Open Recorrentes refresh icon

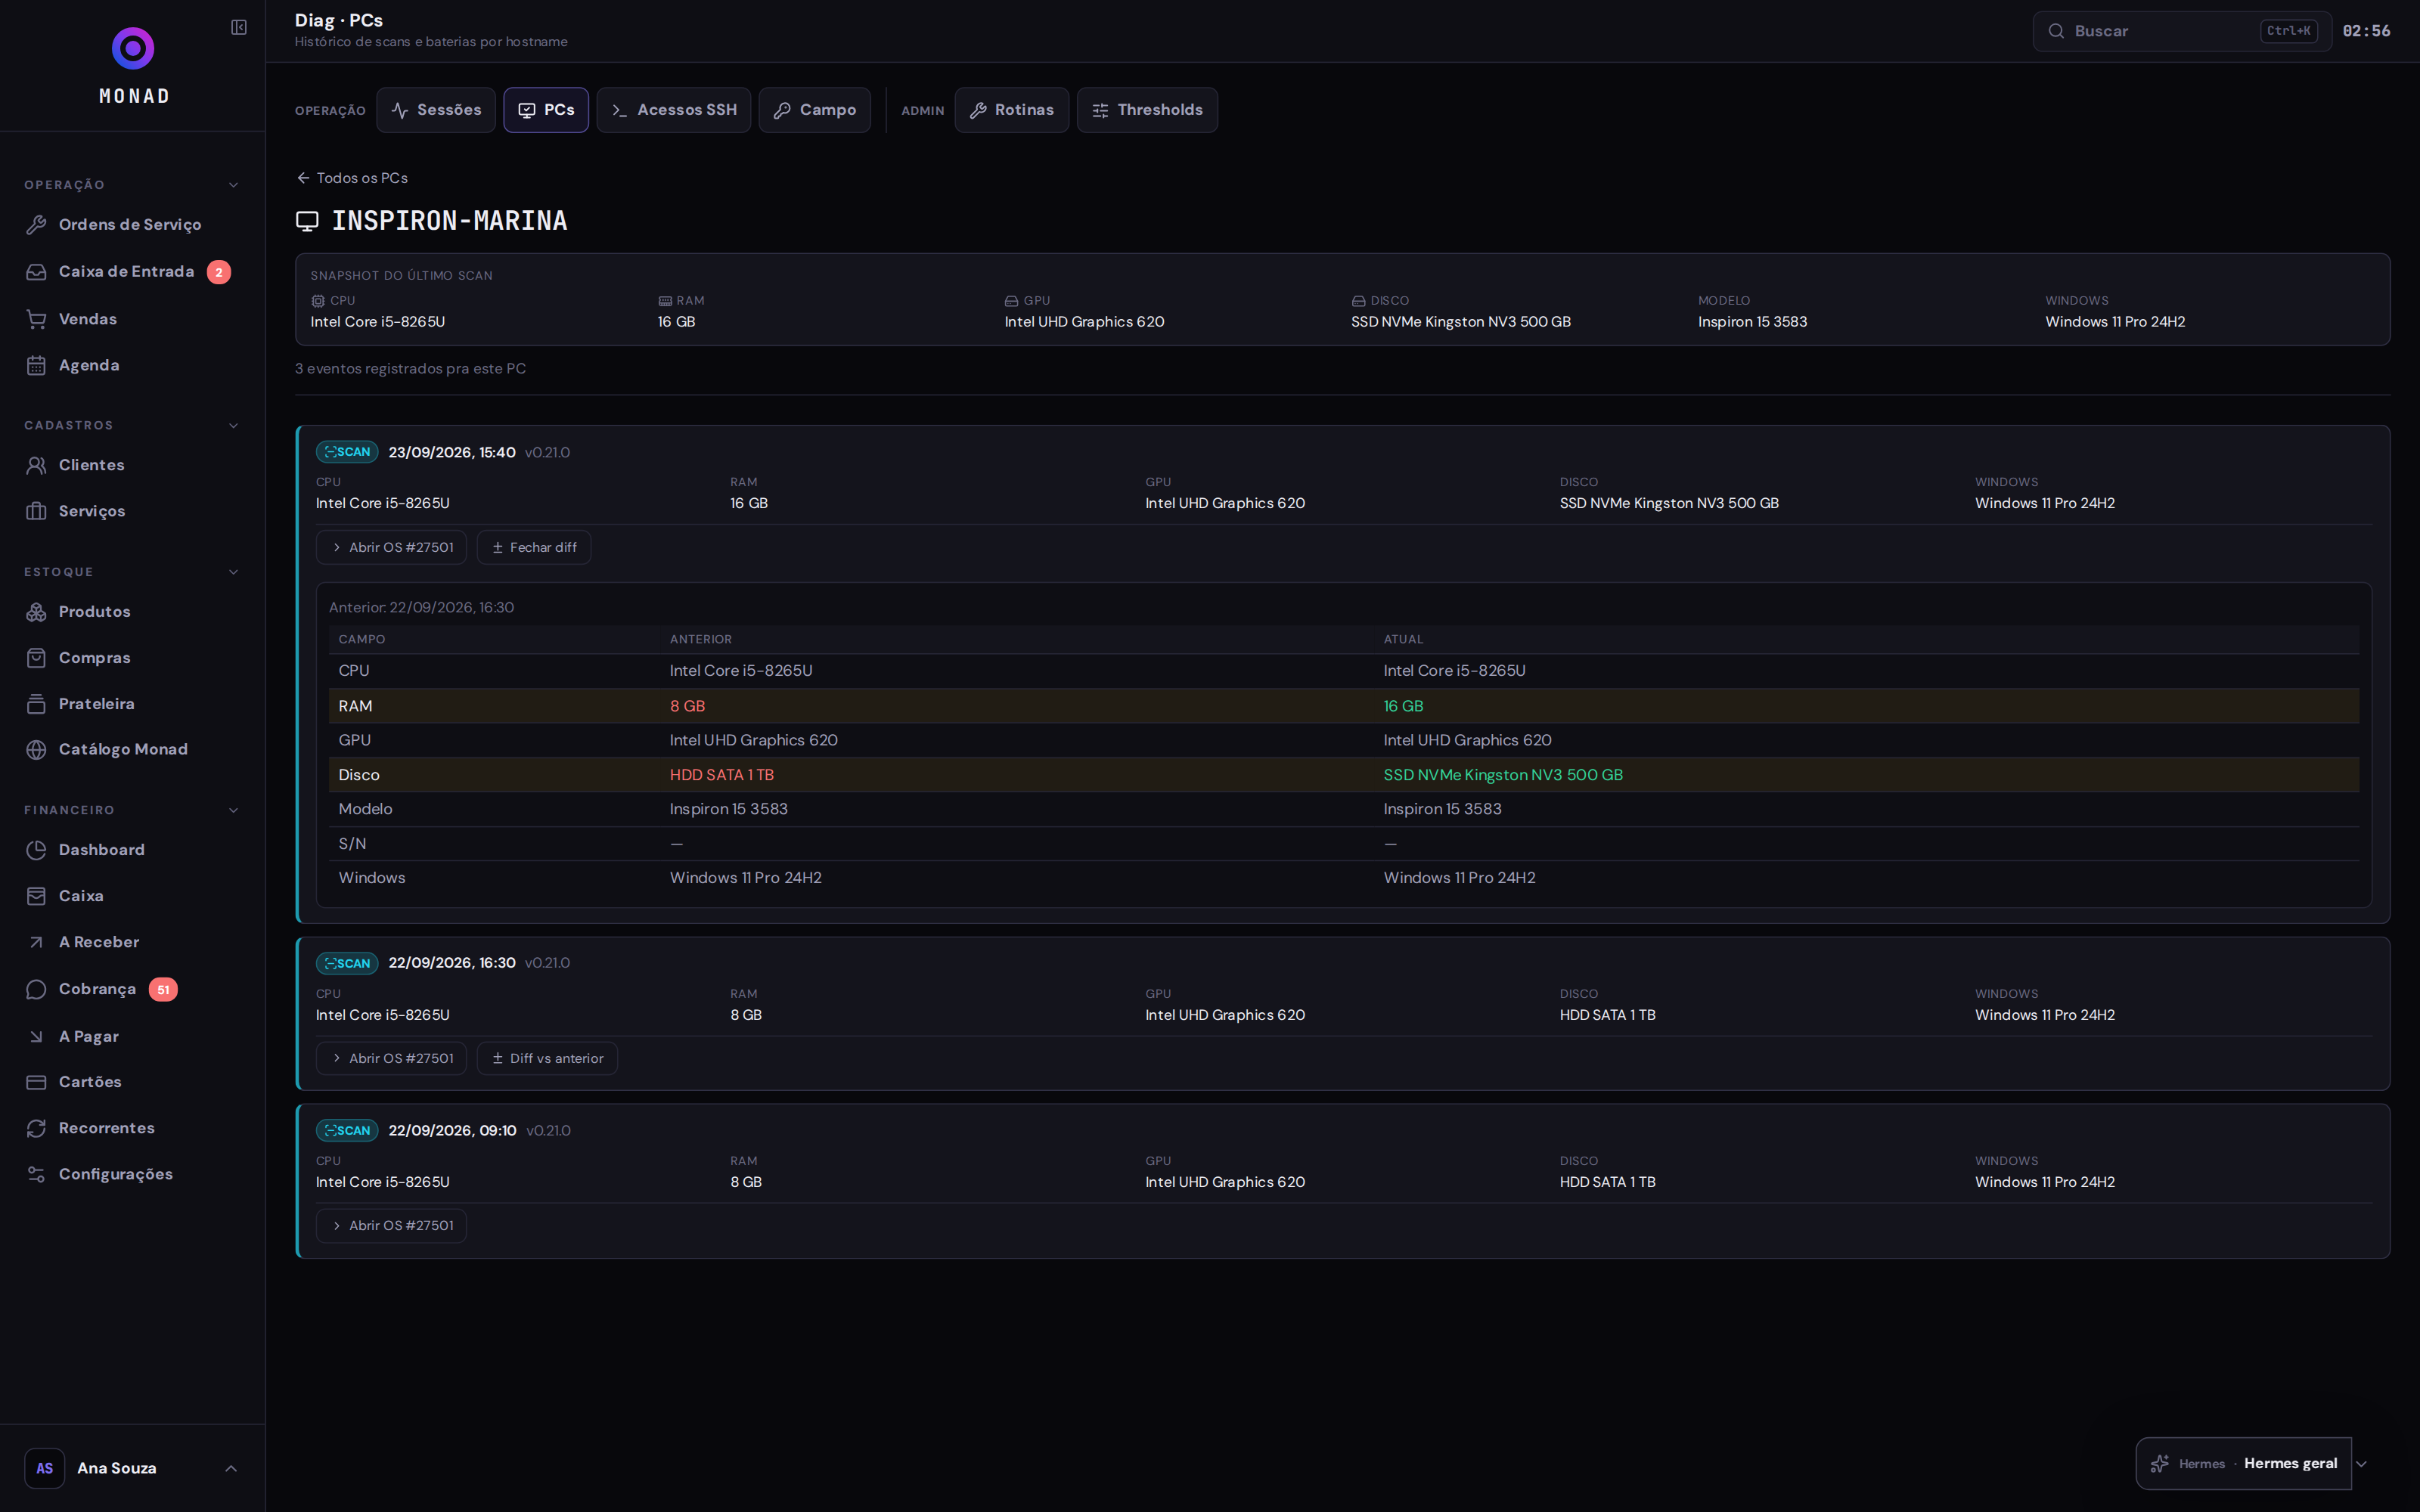[x=37, y=1128]
